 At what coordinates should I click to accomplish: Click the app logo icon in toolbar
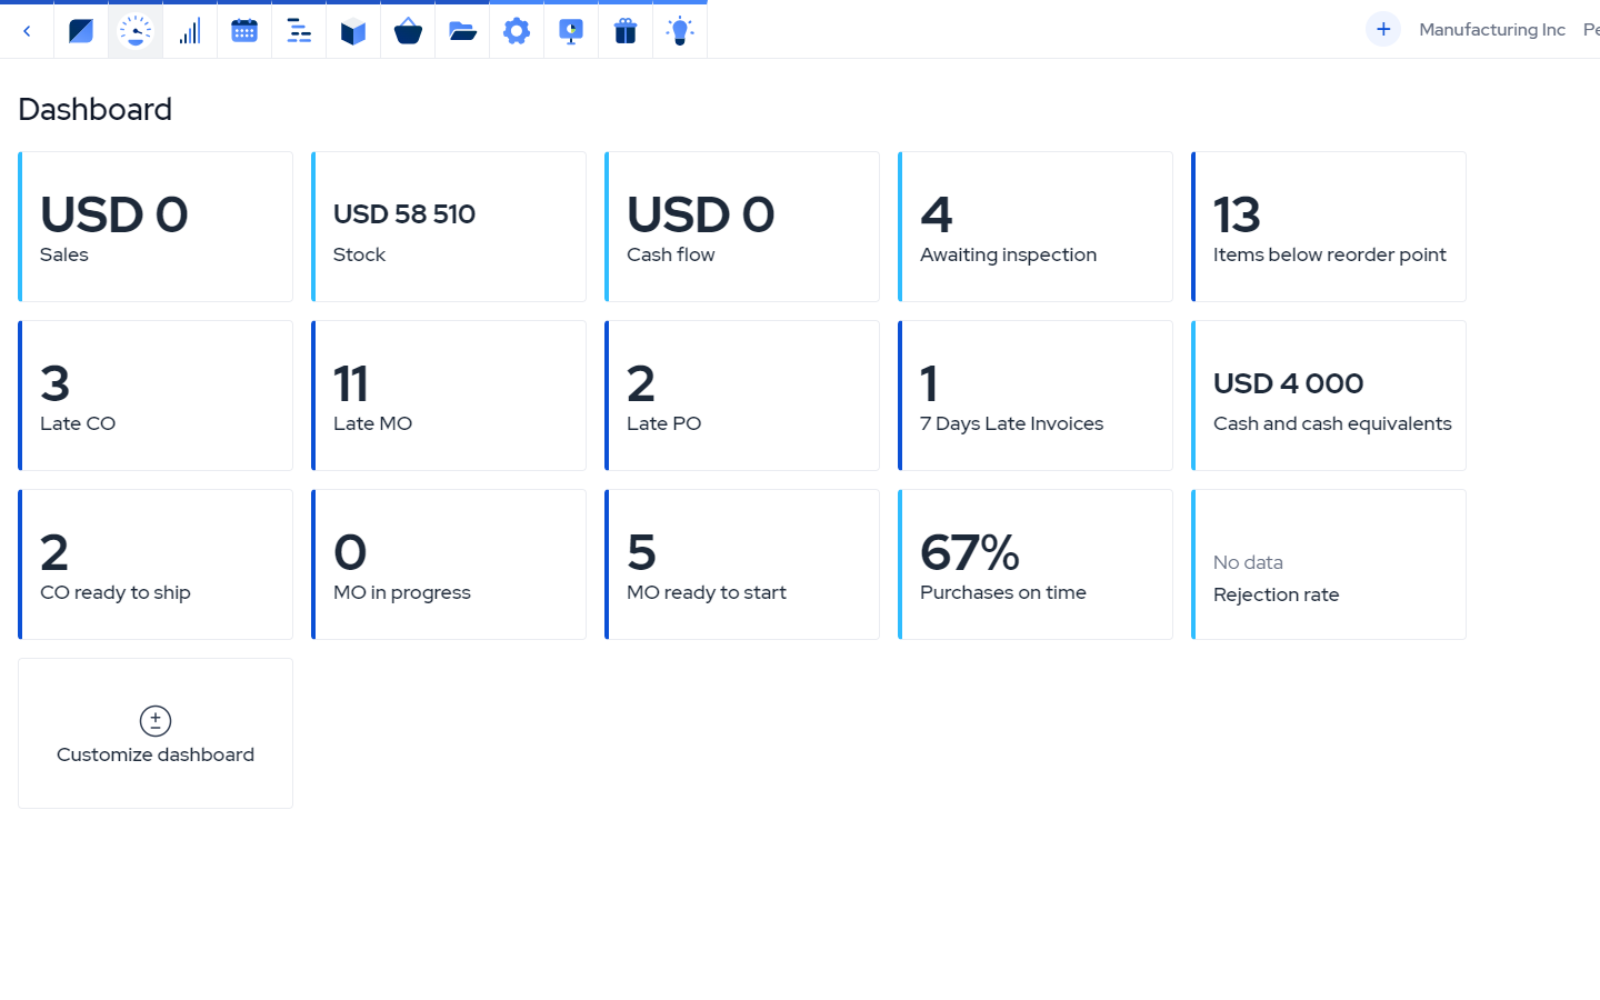[x=80, y=30]
